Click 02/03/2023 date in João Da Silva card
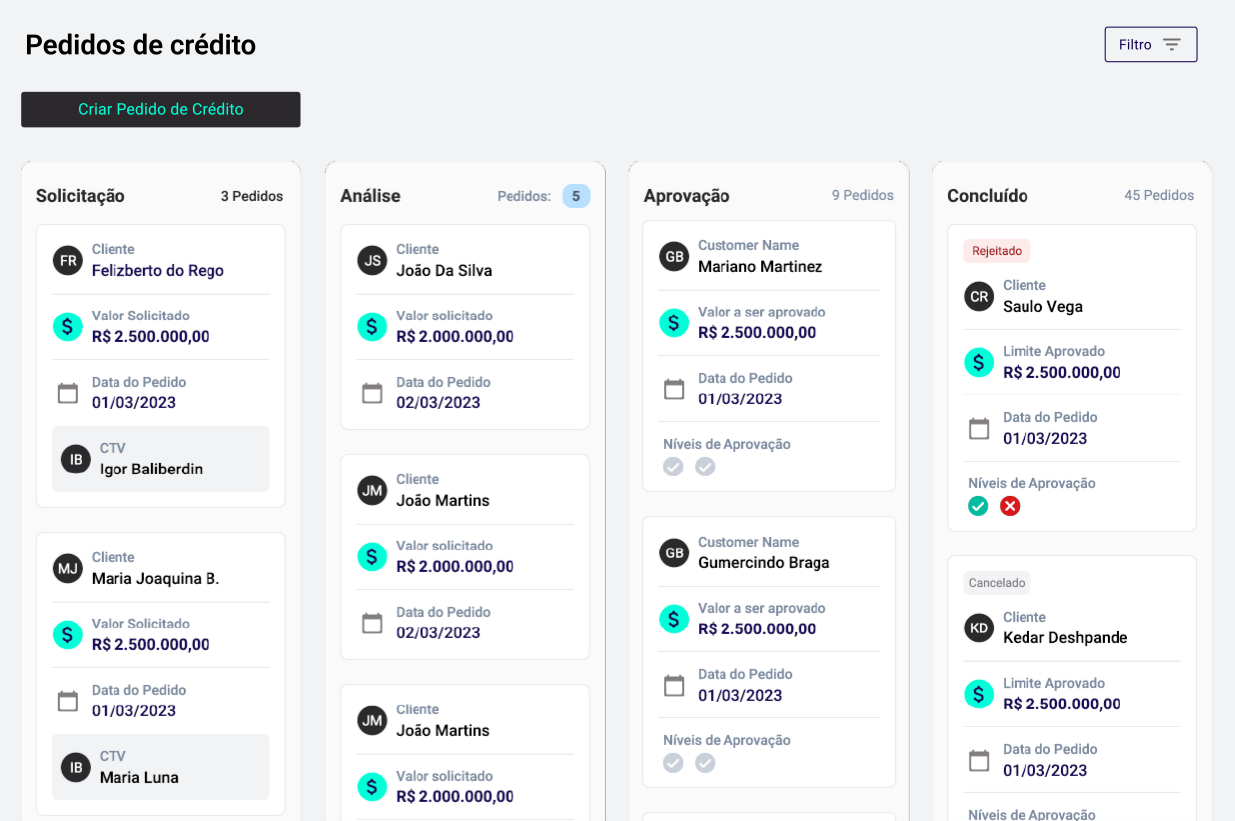Image resolution: width=1235 pixels, height=821 pixels. 438,403
